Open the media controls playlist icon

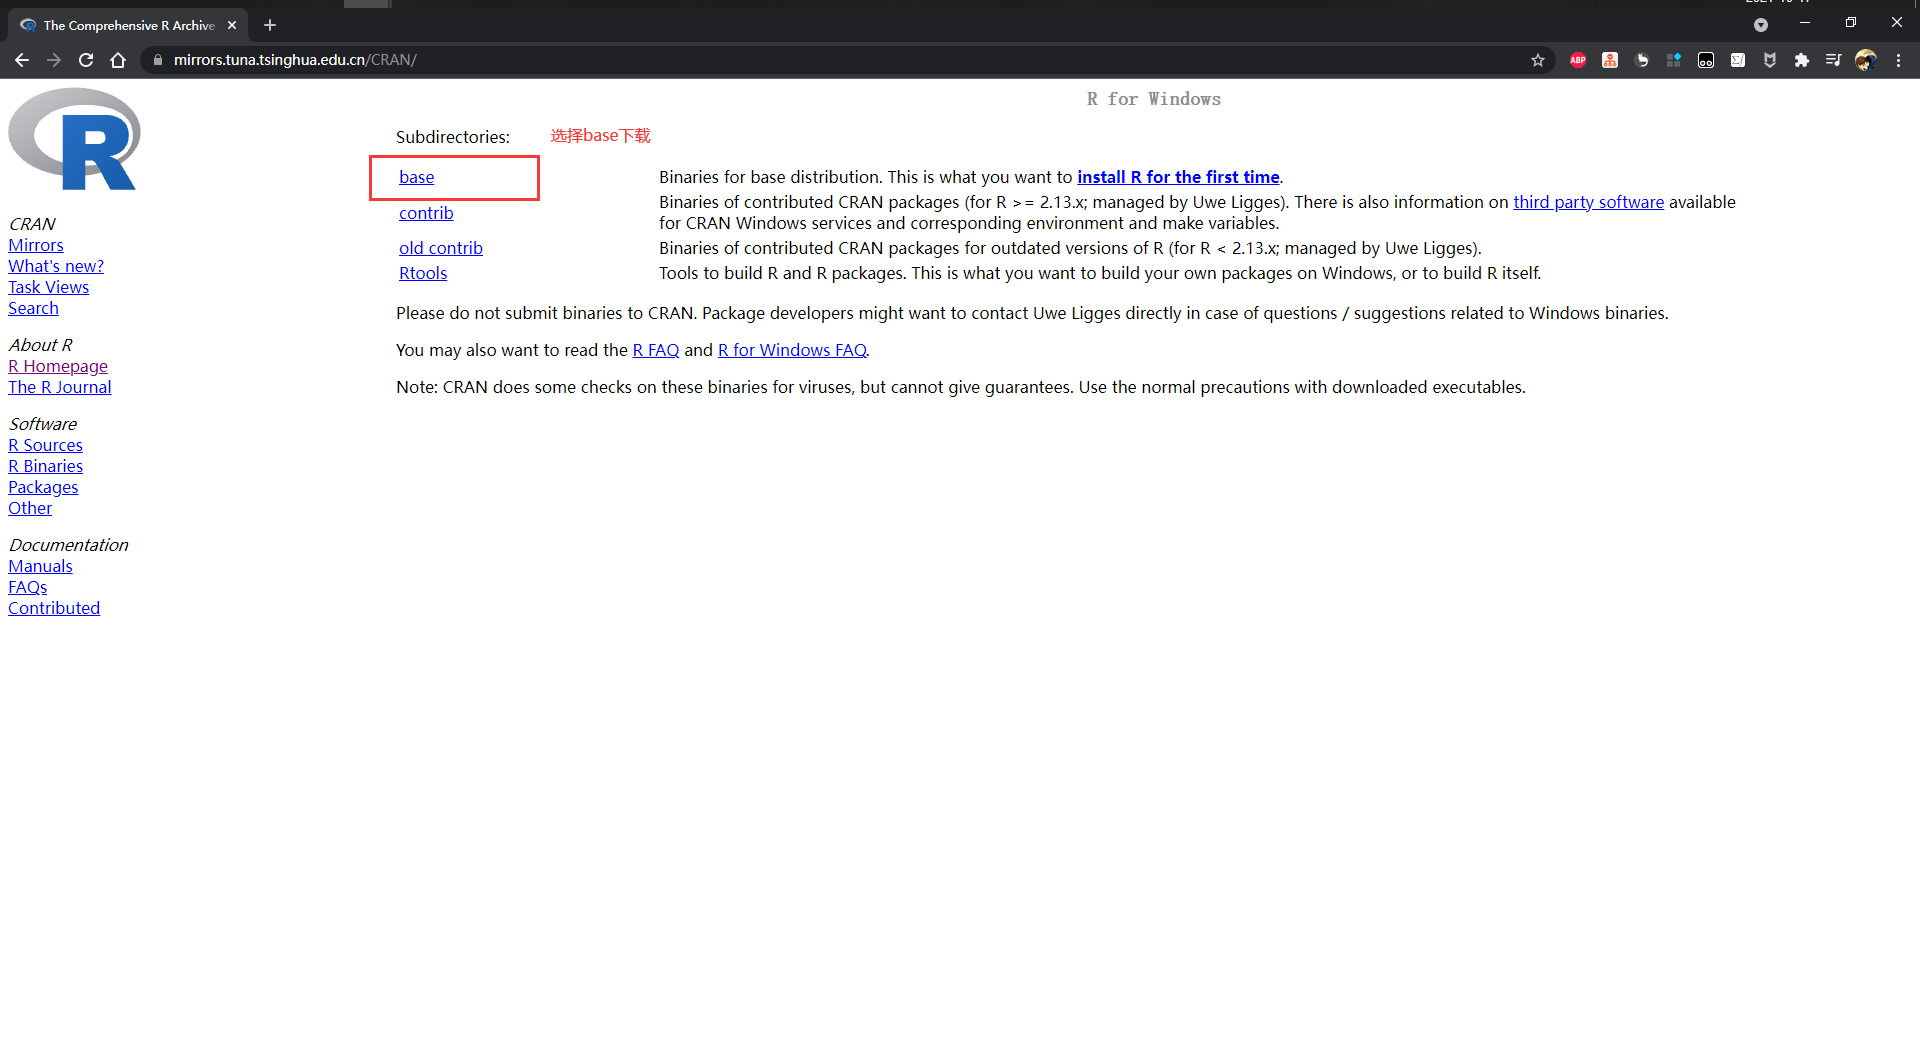(x=1833, y=60)
